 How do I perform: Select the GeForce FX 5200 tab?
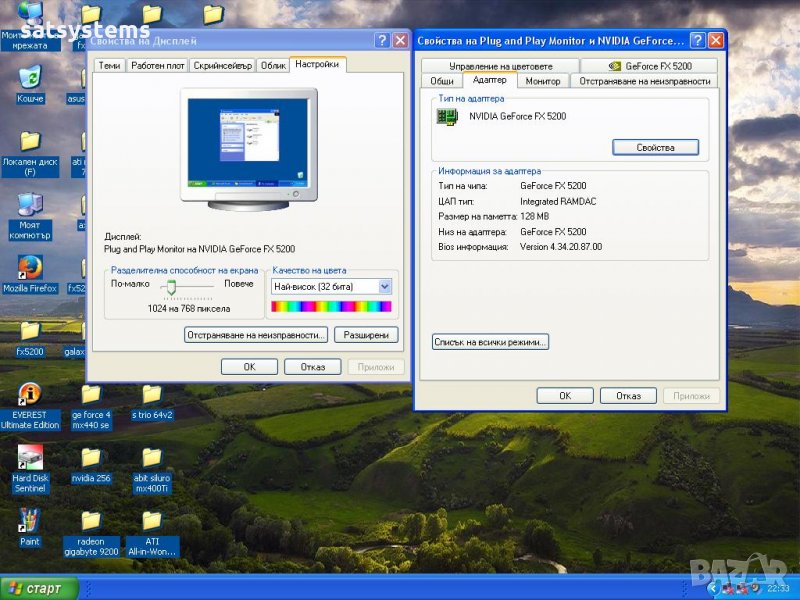(650, 66)
